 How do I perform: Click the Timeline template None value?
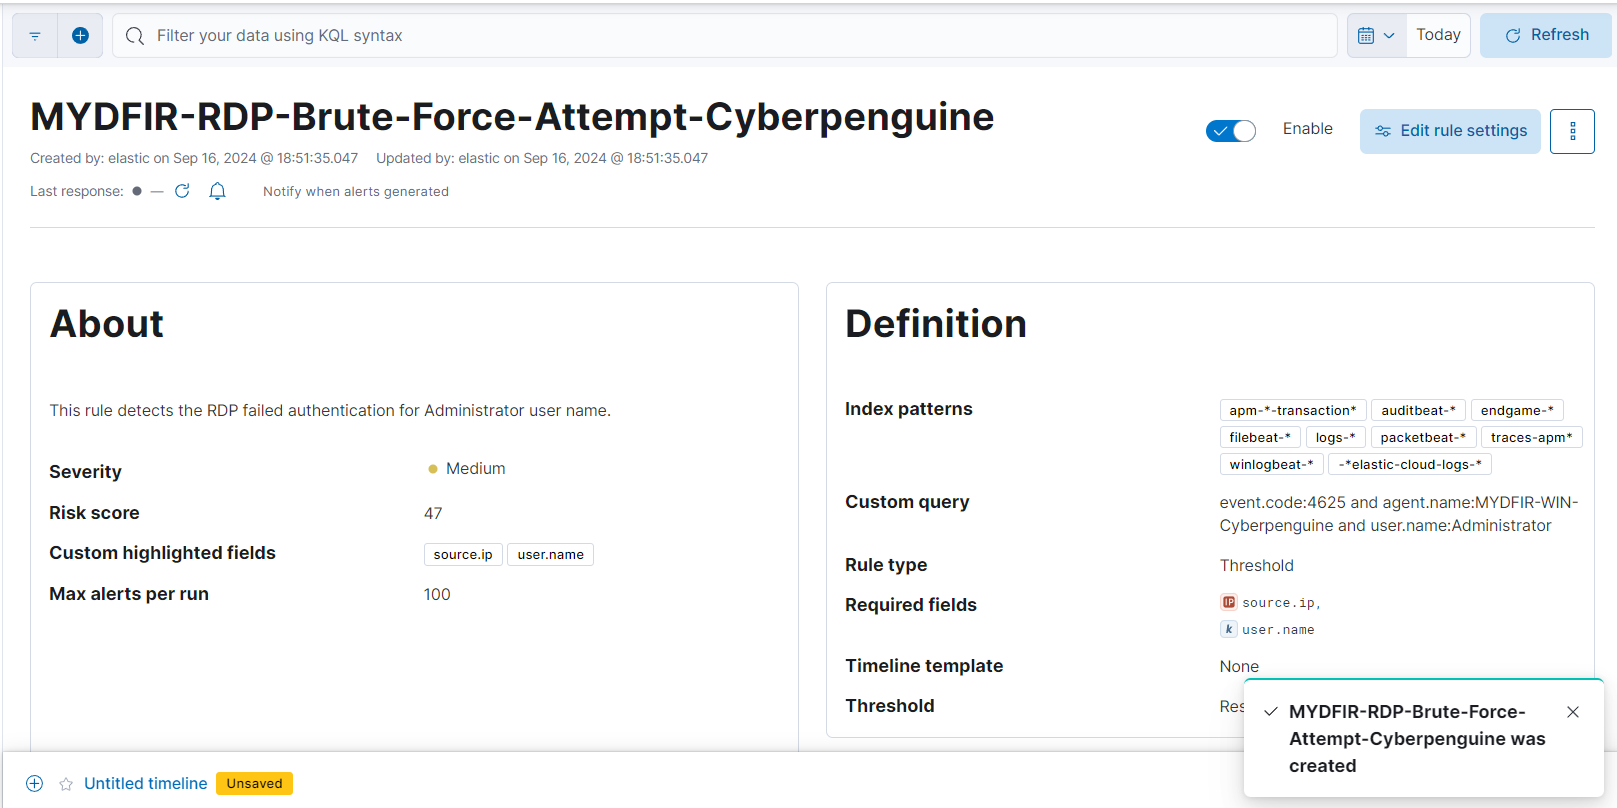pos(1239,667)
